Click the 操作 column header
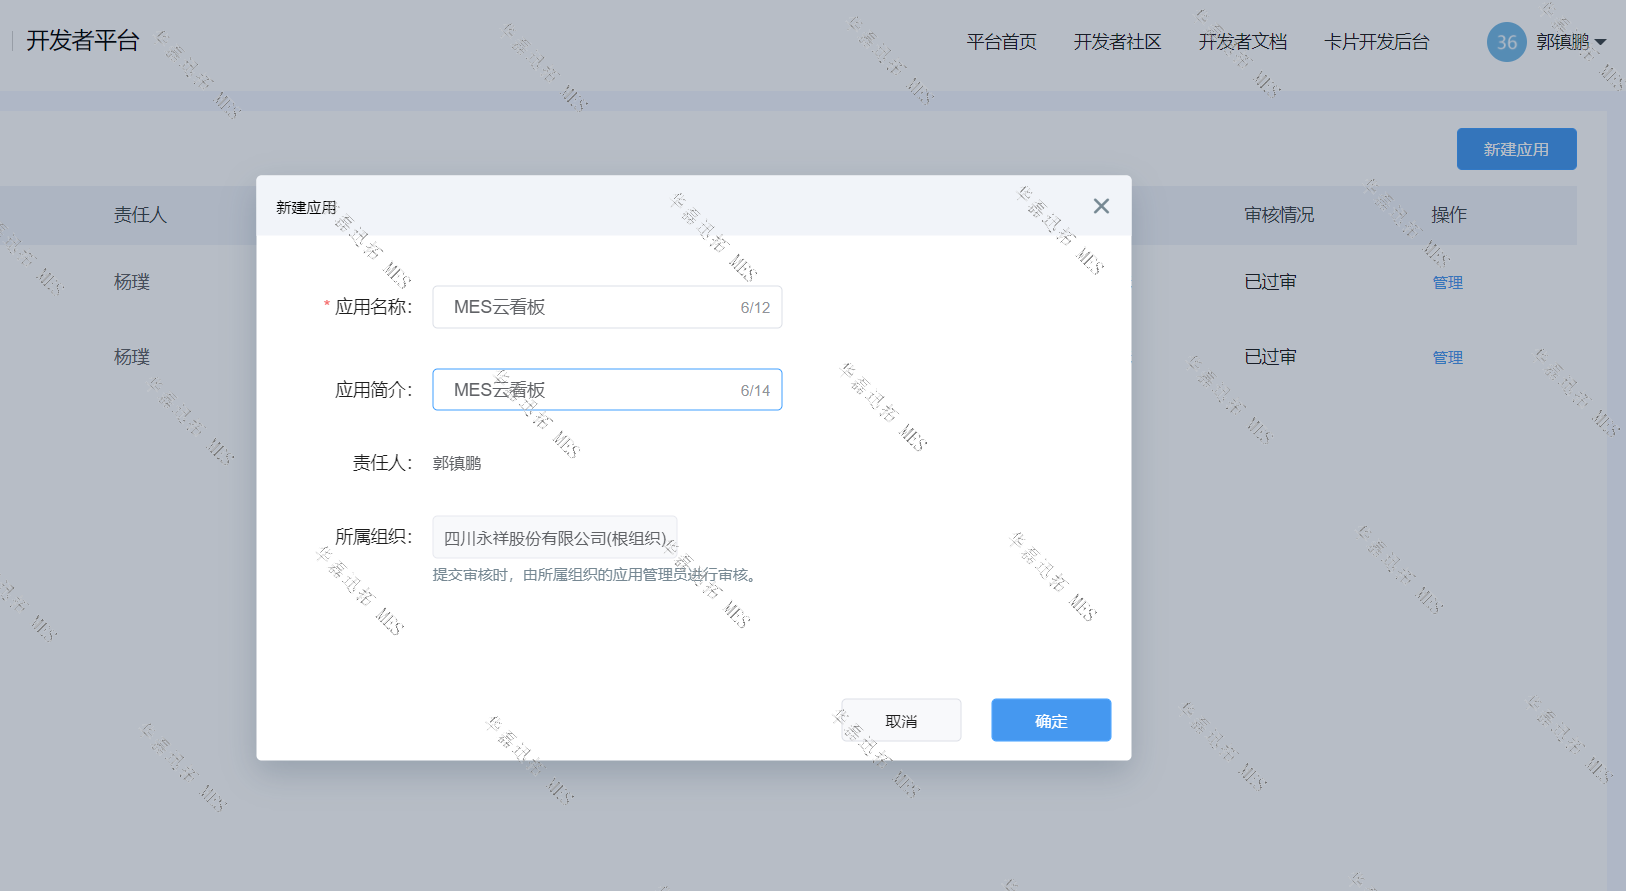Viewport: 1626px width, 891px height. (1448, 215)
